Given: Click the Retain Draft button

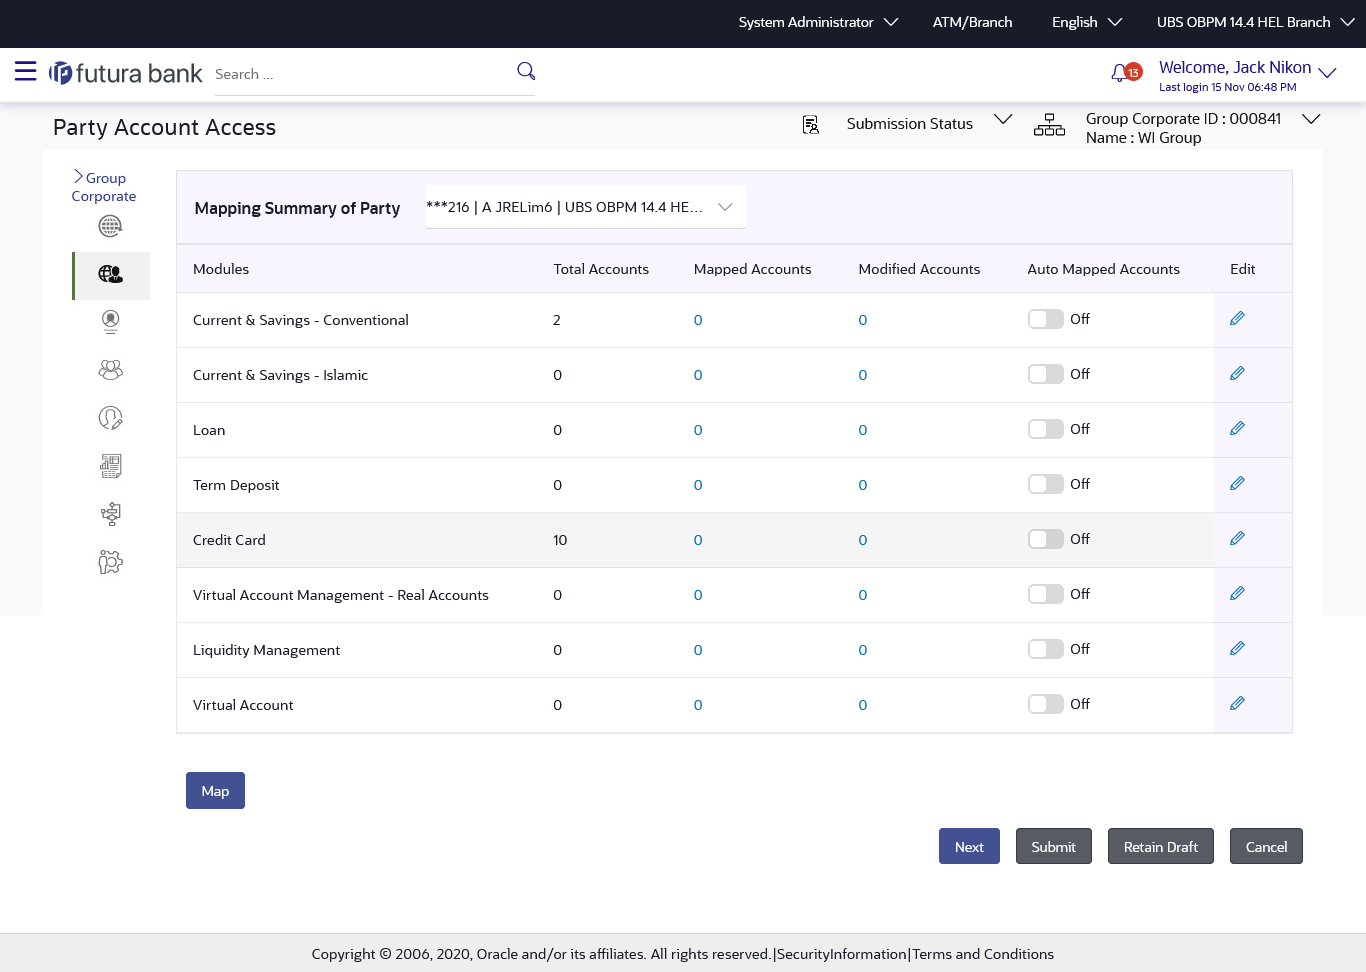Looking at the screenshot, I should [1160, 846].
